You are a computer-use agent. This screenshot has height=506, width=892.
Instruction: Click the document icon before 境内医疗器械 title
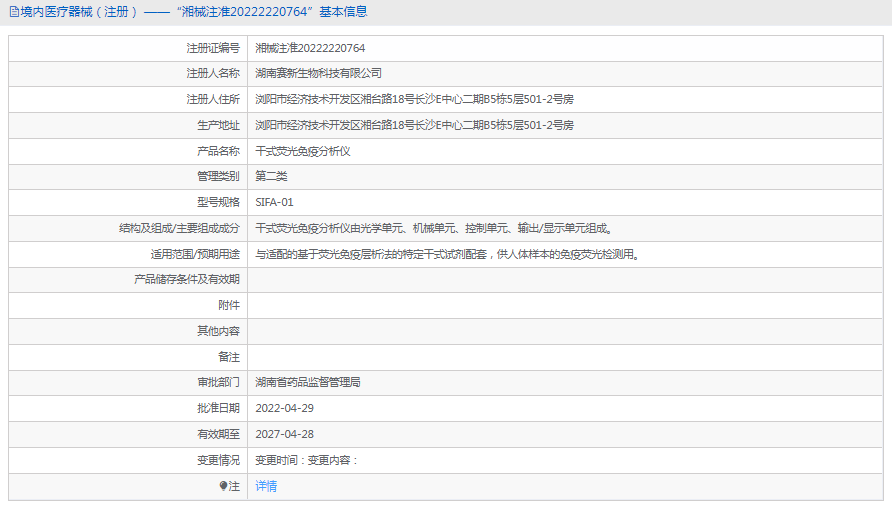click(x=14, y=12)
